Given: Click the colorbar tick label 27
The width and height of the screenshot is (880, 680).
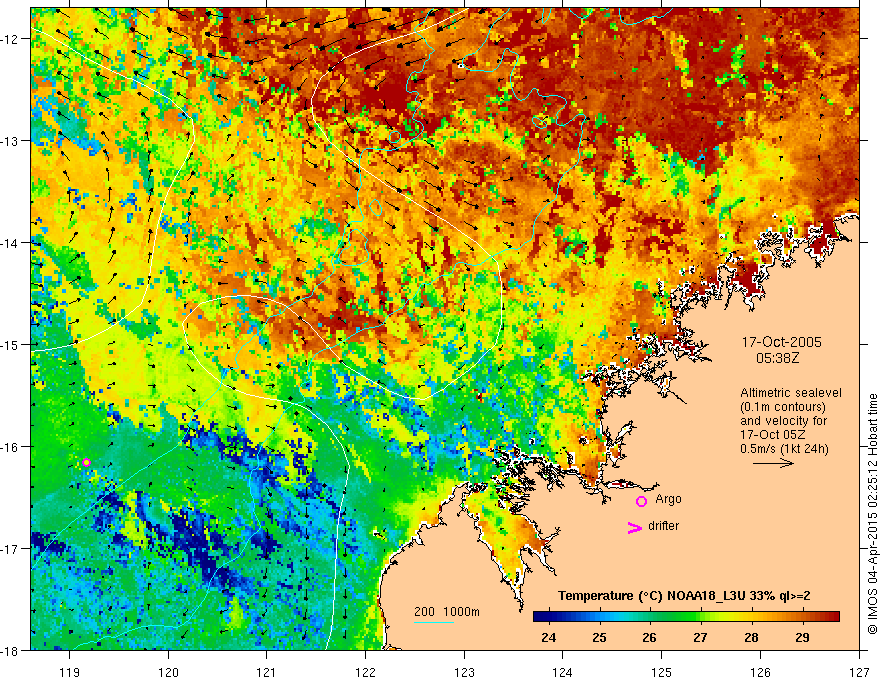Looking at the screenshot, I should [x=700, y=637].
